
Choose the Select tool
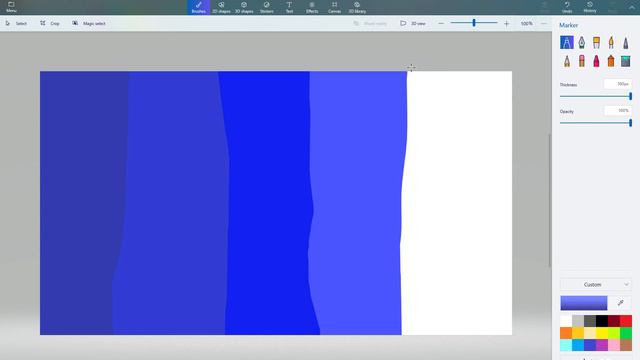click(x=16, y=24)
